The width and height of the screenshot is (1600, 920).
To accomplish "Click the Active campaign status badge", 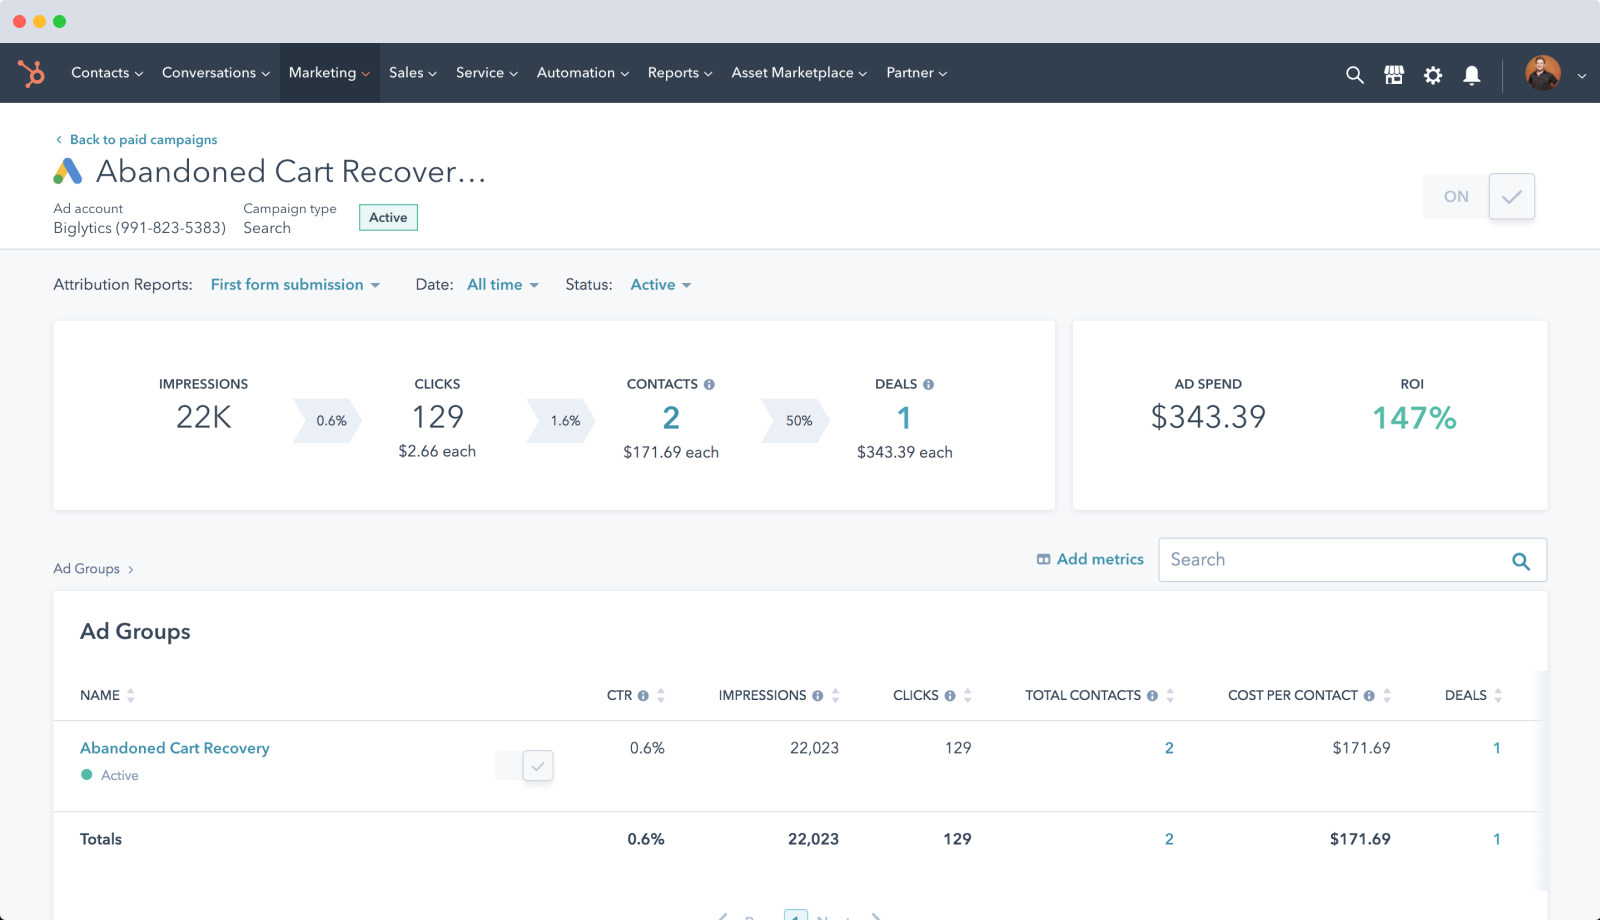I will [x=388, y=218].
